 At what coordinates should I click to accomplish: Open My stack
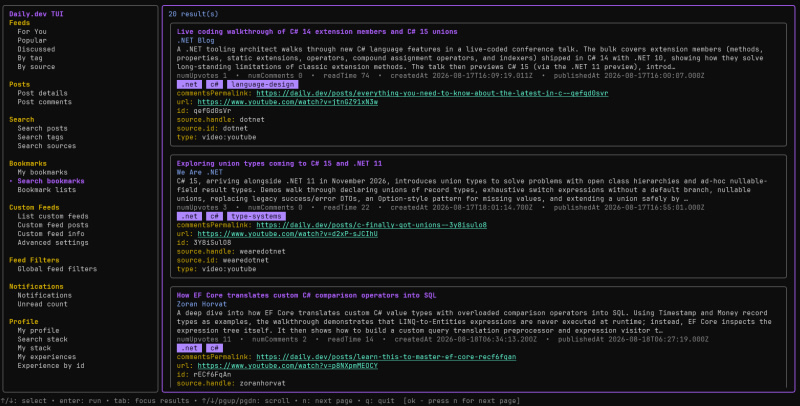(x=34, y=348)
